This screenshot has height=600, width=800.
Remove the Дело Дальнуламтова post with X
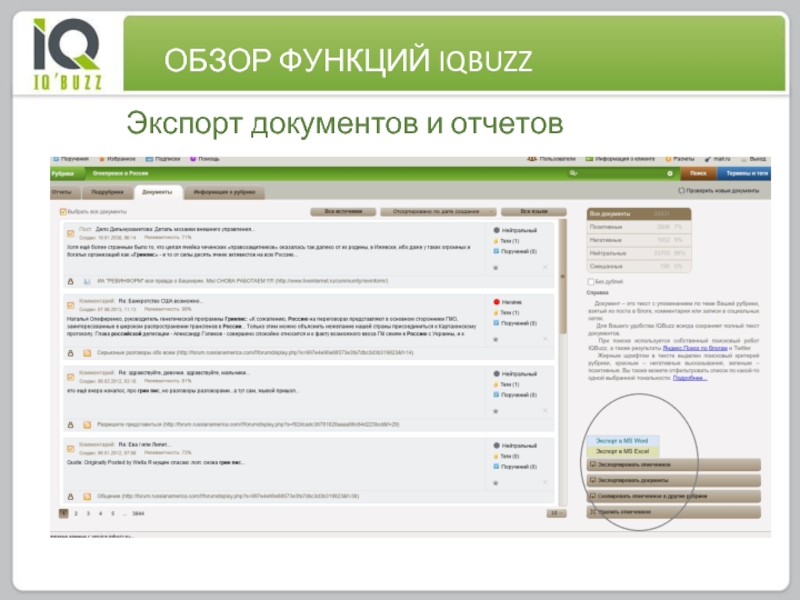tap(545, 267)
